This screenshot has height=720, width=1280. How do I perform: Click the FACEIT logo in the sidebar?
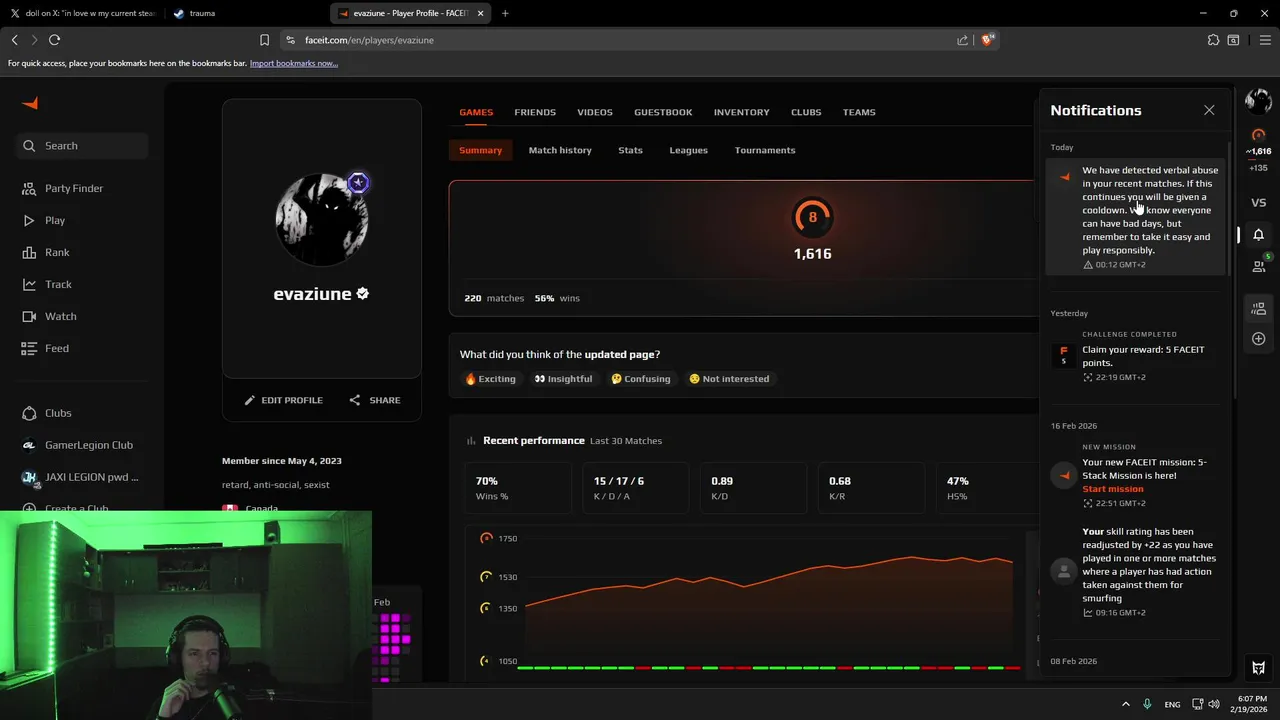[x=30, y=103]
